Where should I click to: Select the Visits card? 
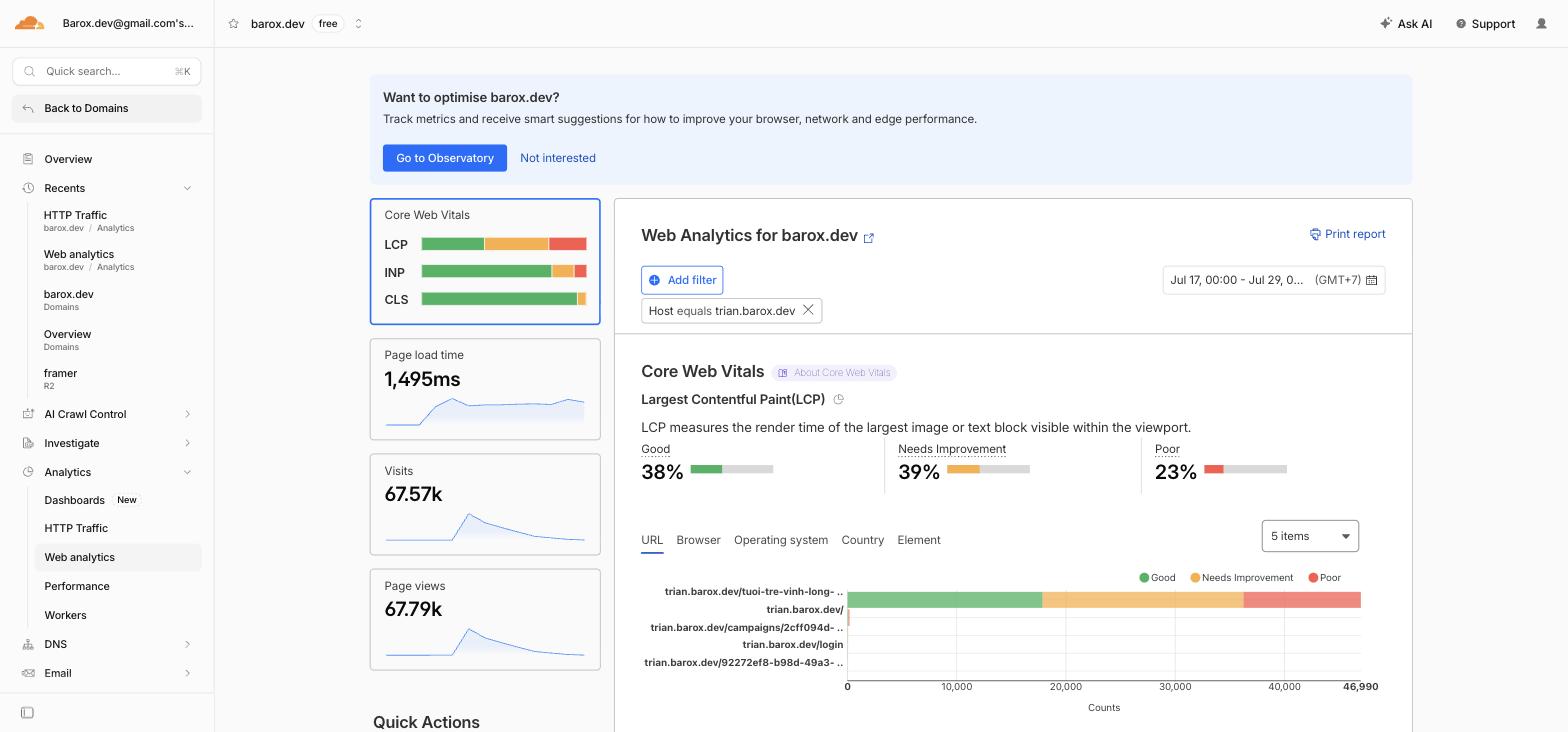tap(485, 504)
